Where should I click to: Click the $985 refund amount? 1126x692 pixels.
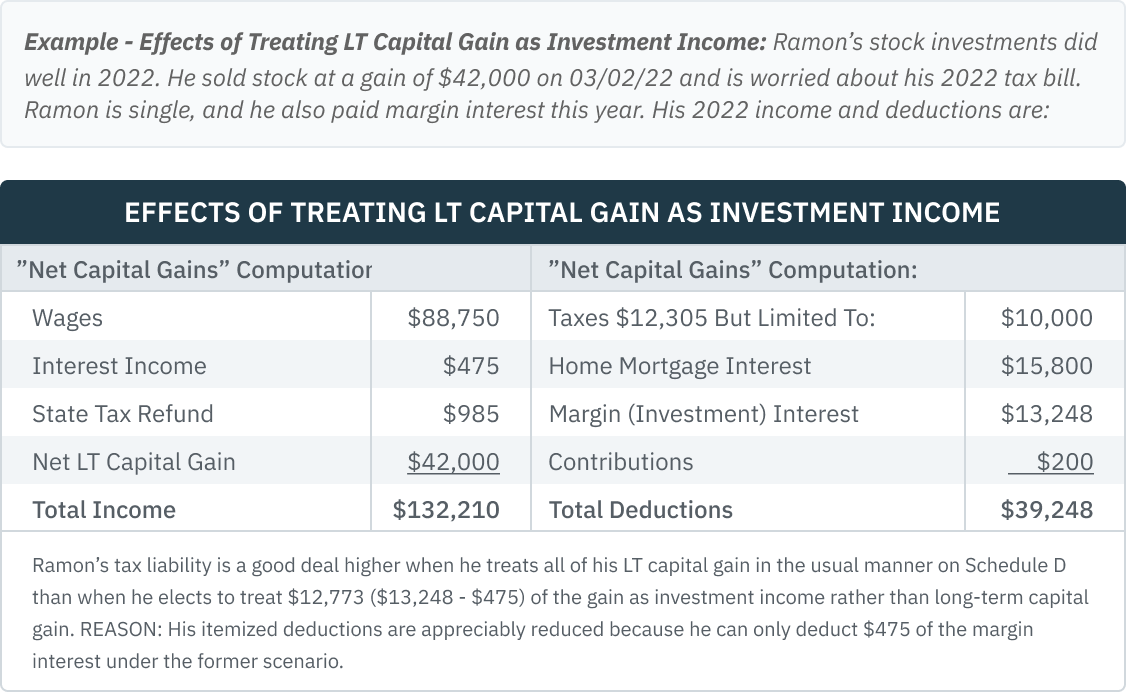point(471,414)
